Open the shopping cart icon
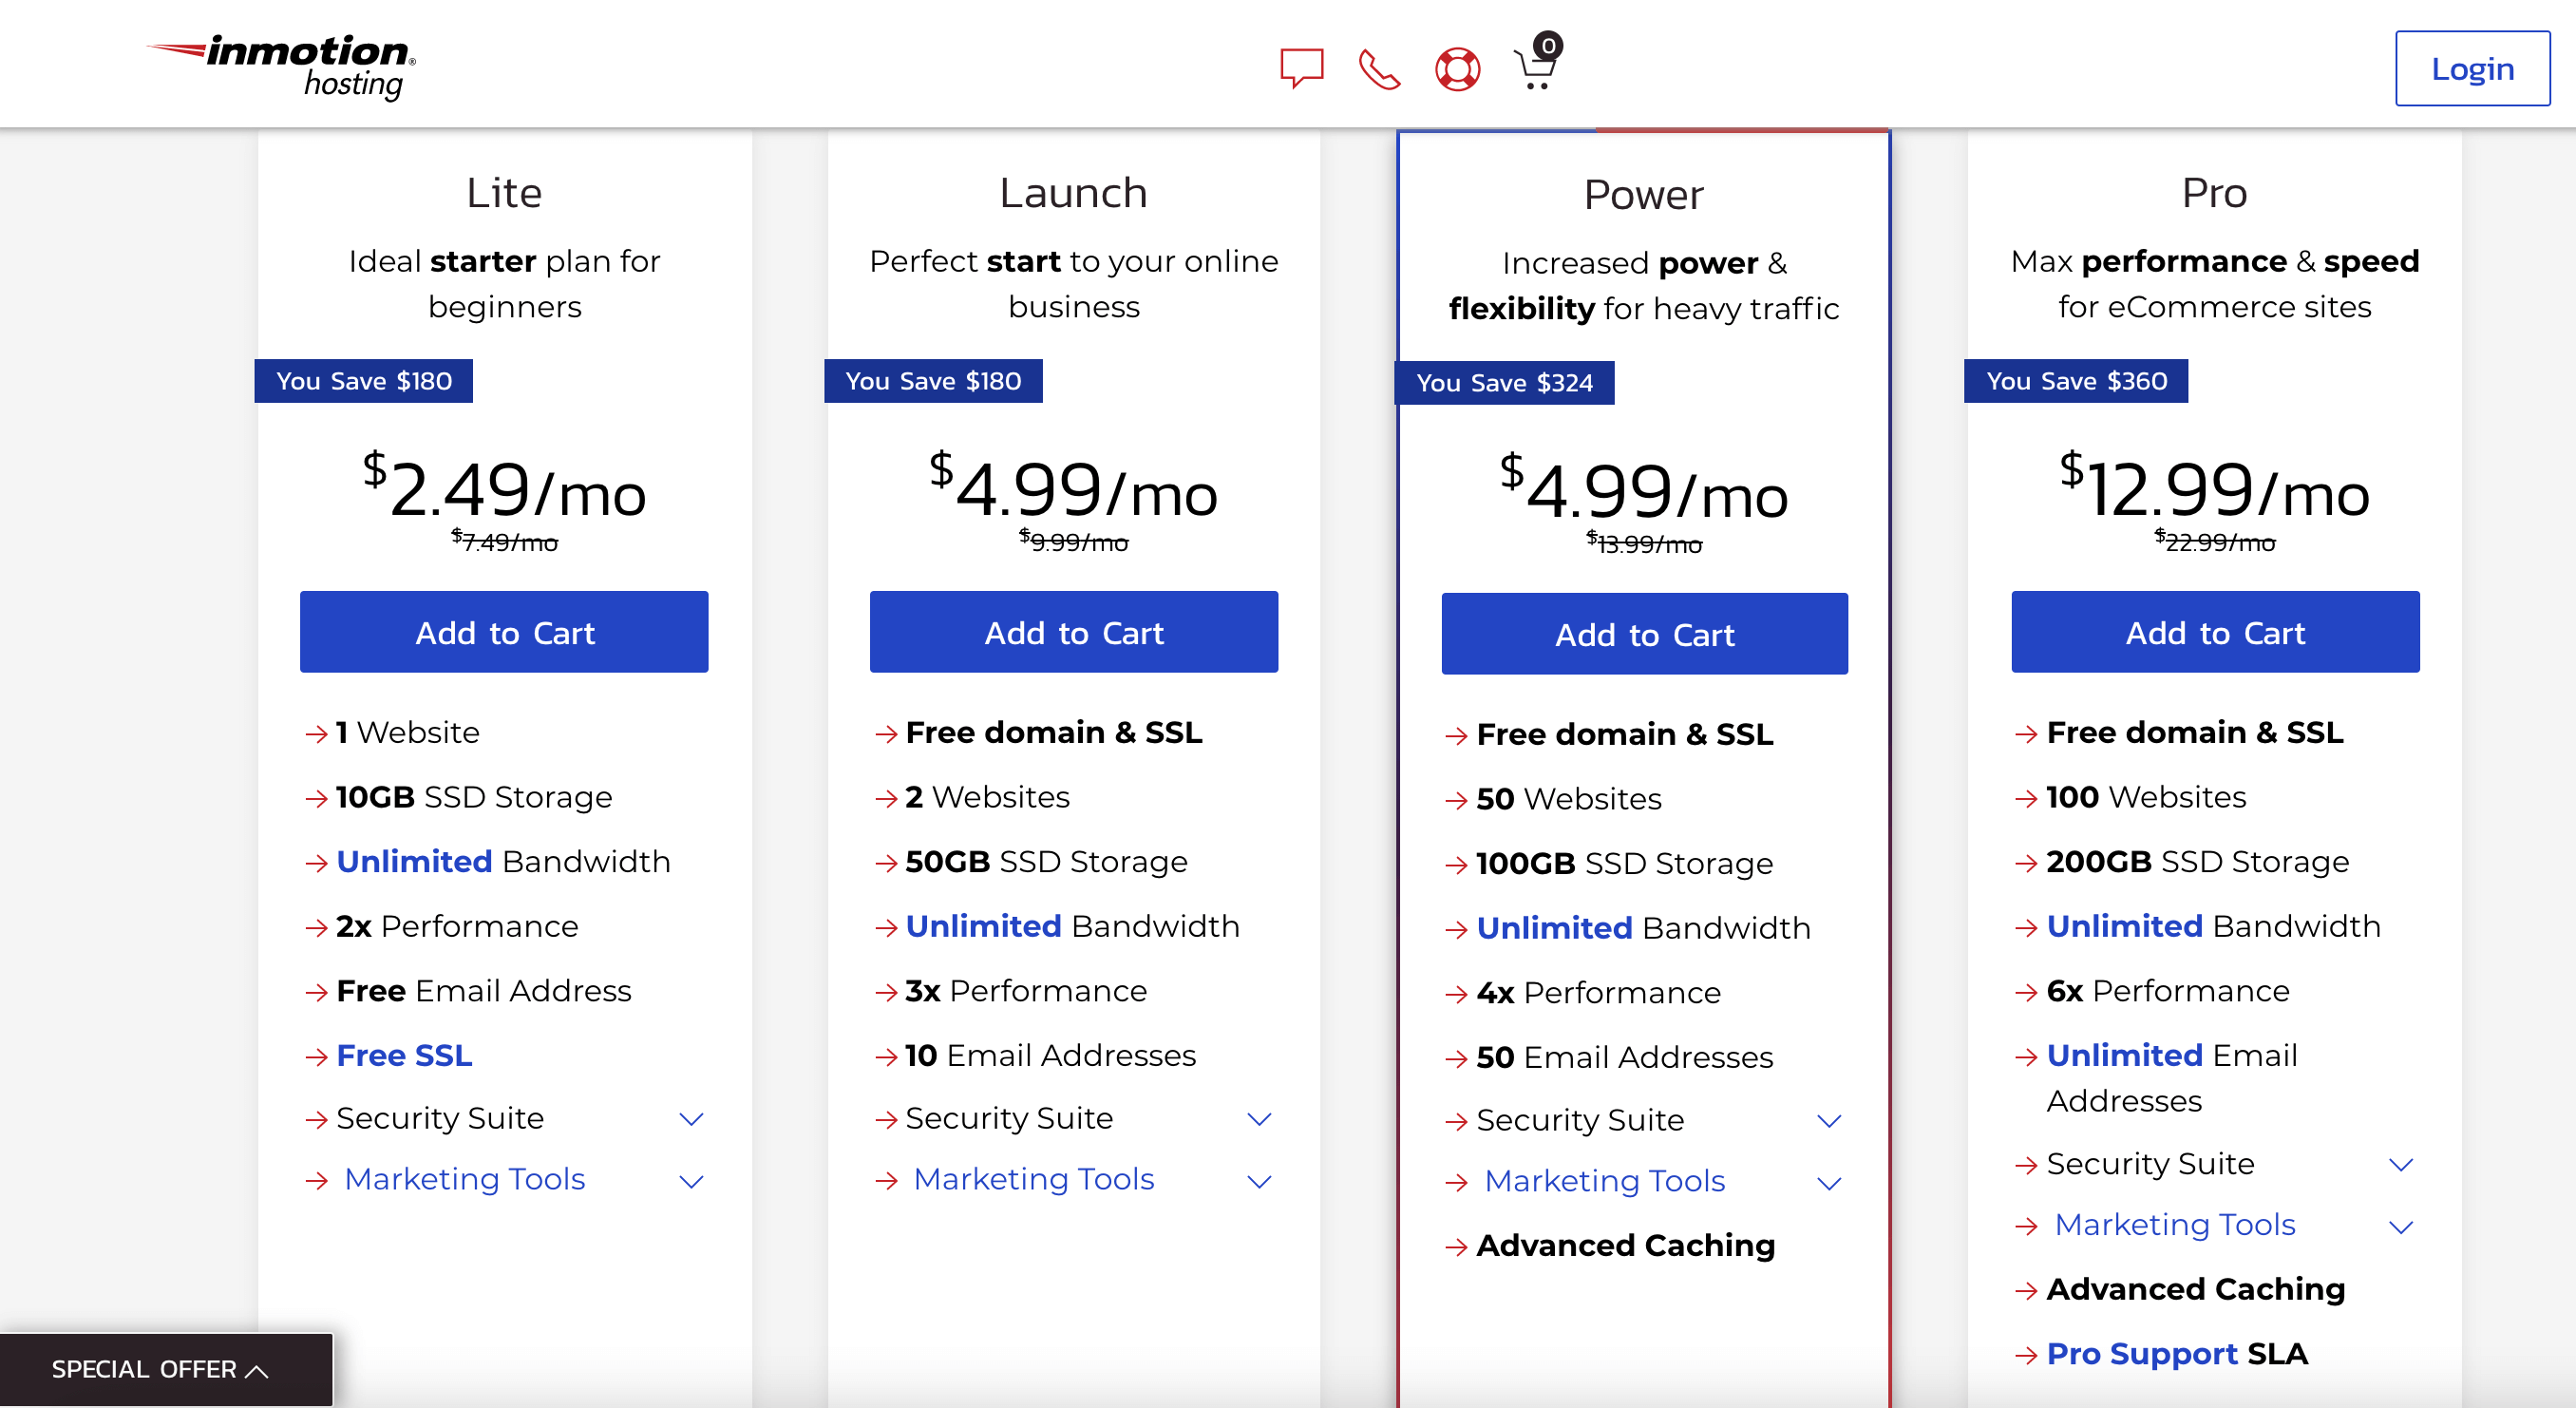The height and width of the screenshot is (1408, 2576). tap(1537, 62)
